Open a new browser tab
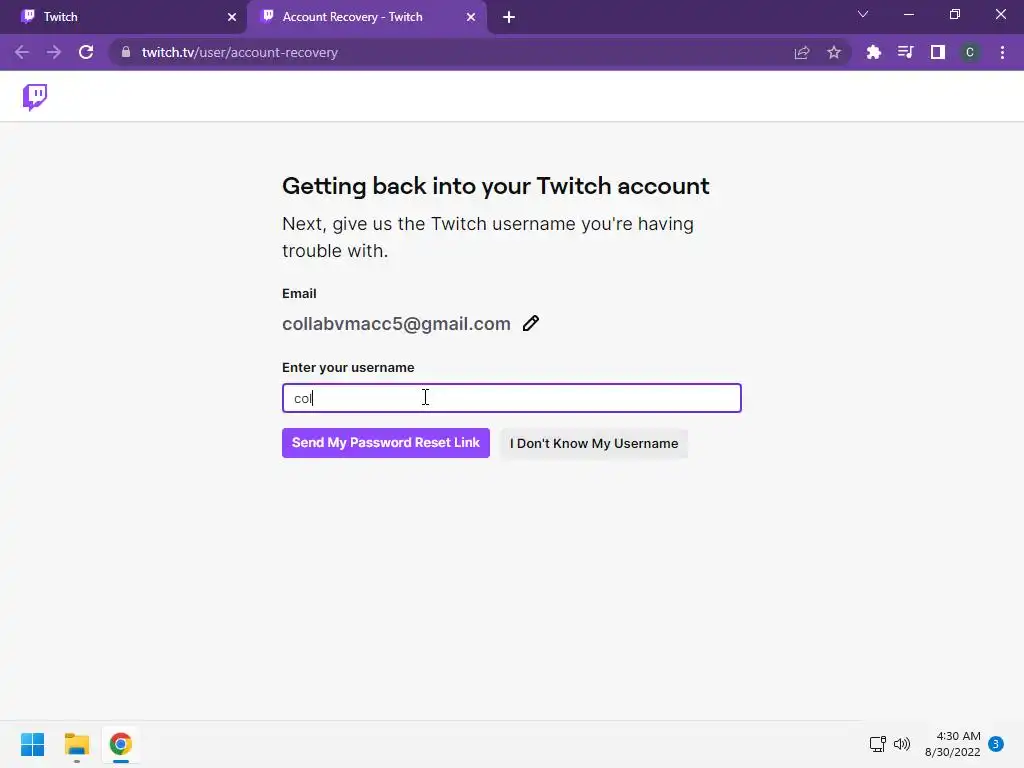Viewport: 1024px width, 768px height. [509, 17]
